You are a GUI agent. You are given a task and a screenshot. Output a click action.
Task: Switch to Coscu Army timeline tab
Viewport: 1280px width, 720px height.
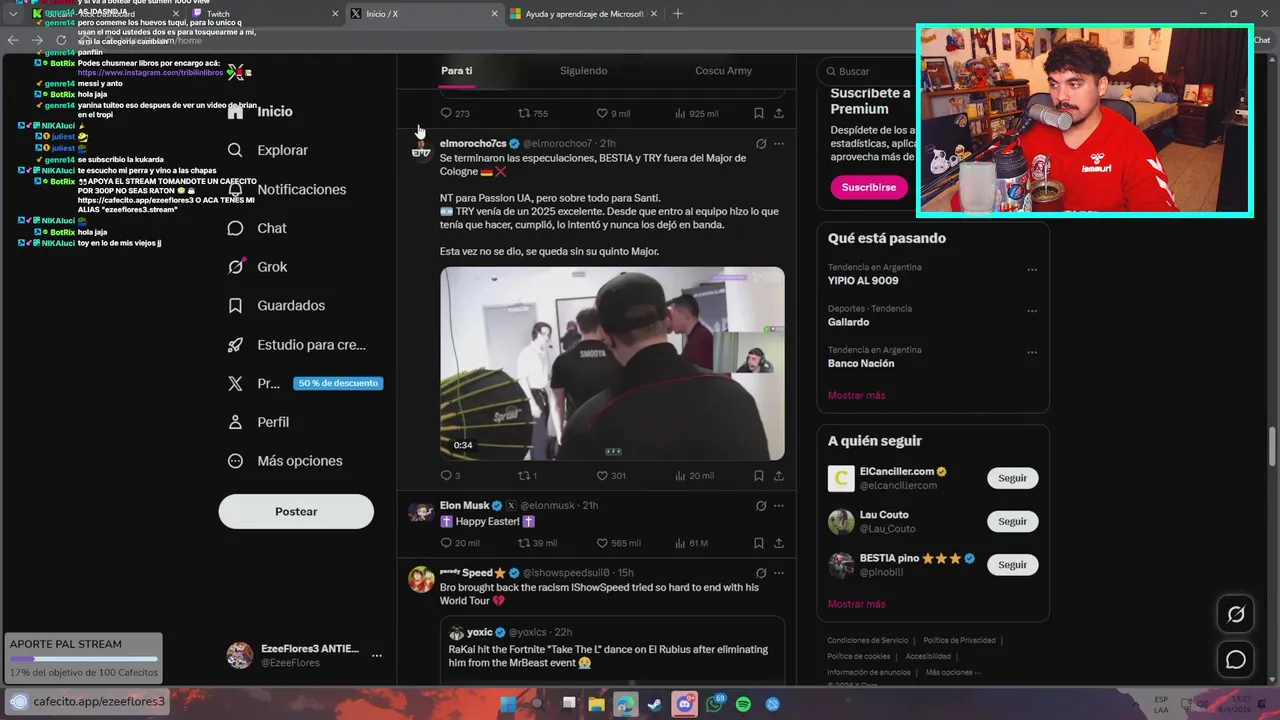[x=723, y=71]
